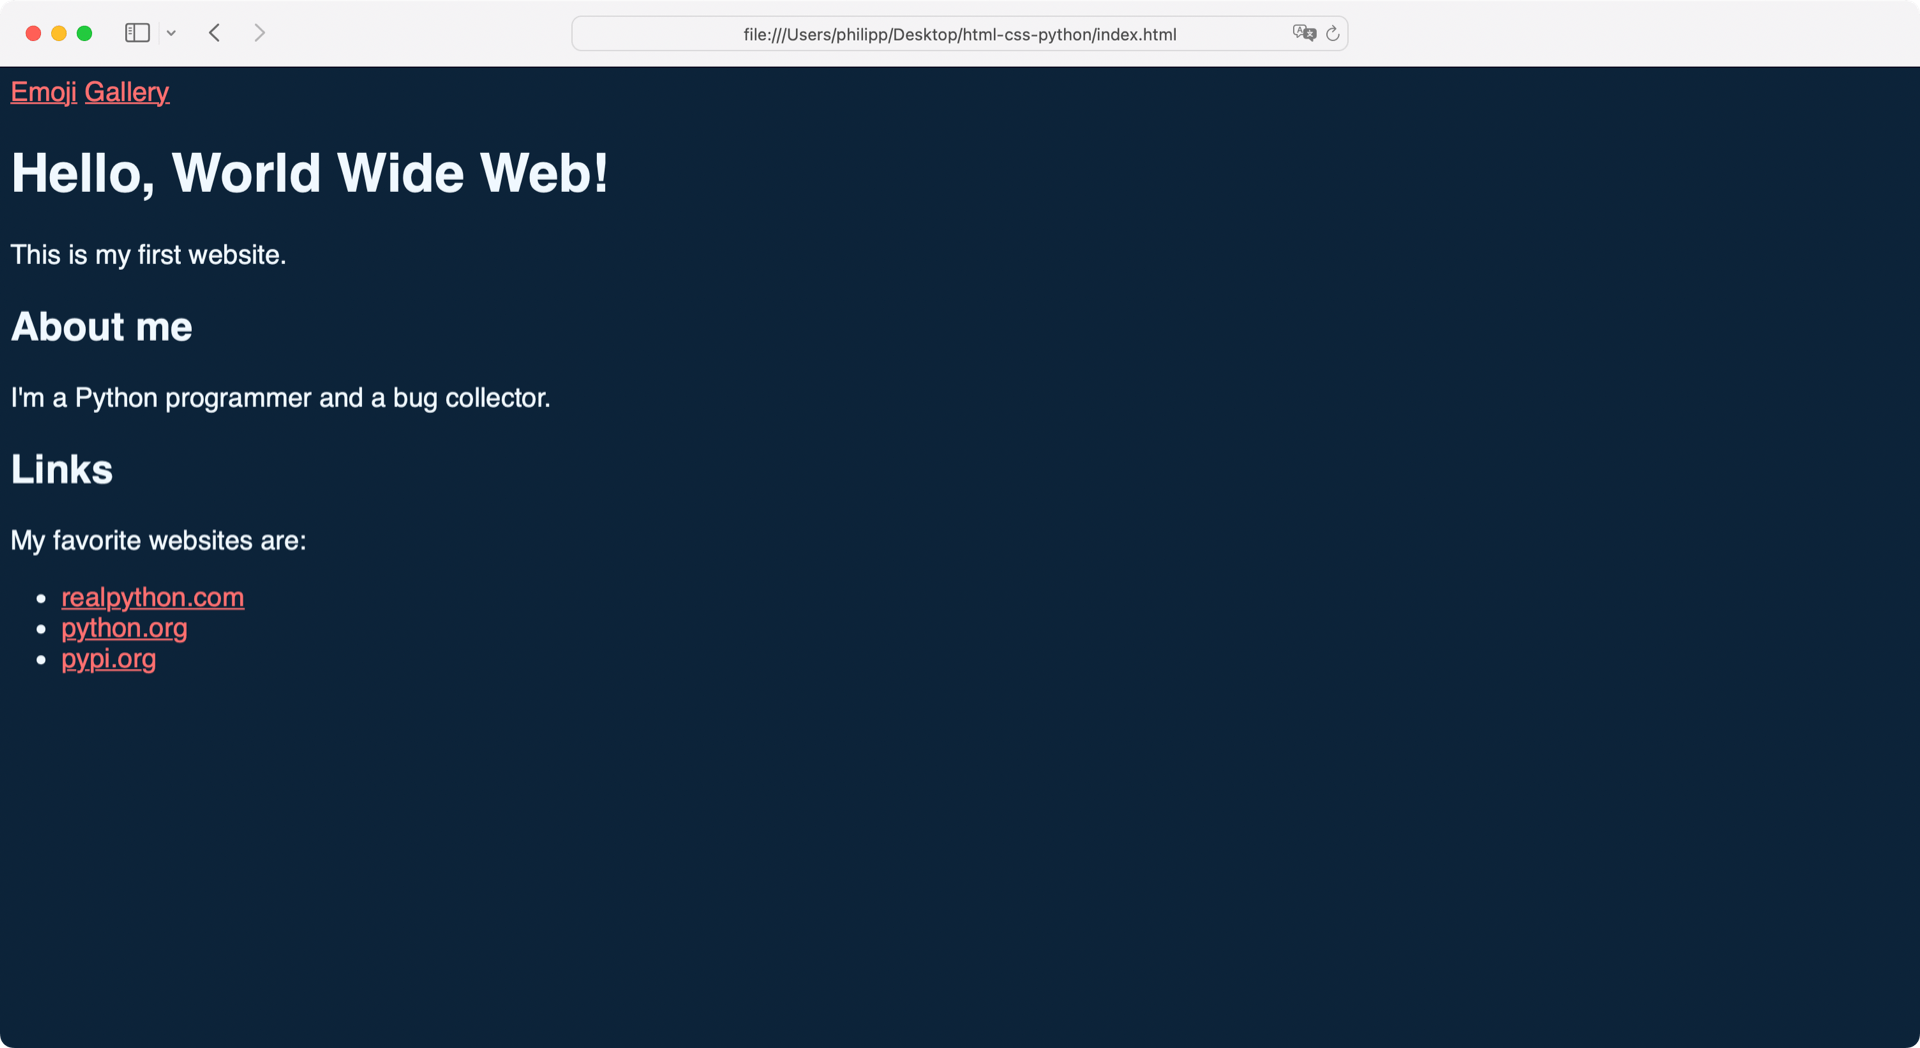Screen dimensions: 1920x1048
Task: Click the address bar showing index.html
Action: (x=958, y=33)
